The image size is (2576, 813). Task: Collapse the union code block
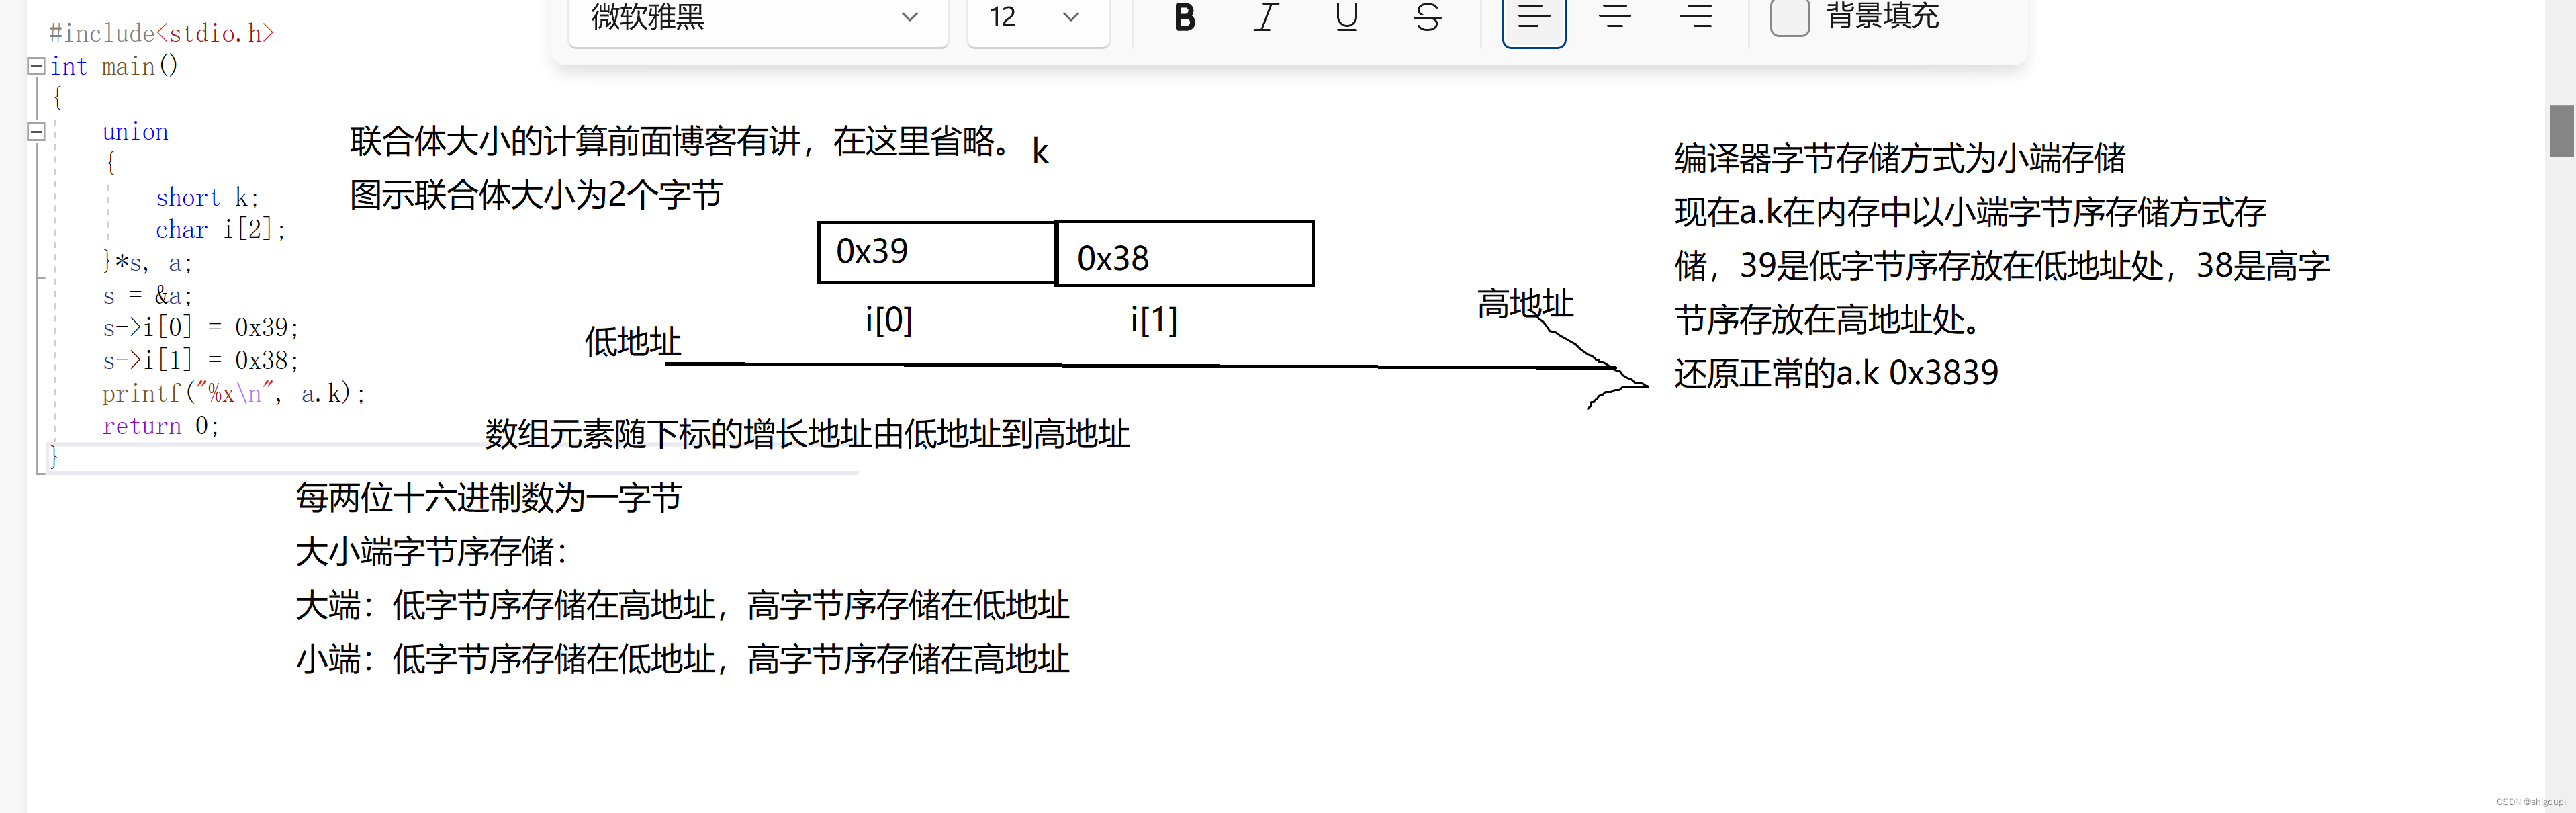click(x=36, y=131)
